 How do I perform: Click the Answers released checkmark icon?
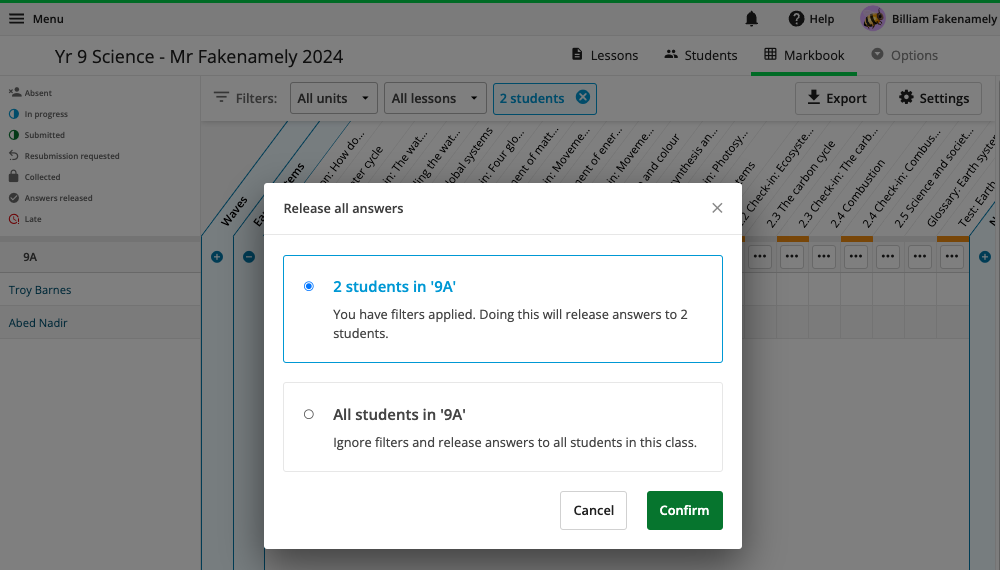(x=14, y=198)
